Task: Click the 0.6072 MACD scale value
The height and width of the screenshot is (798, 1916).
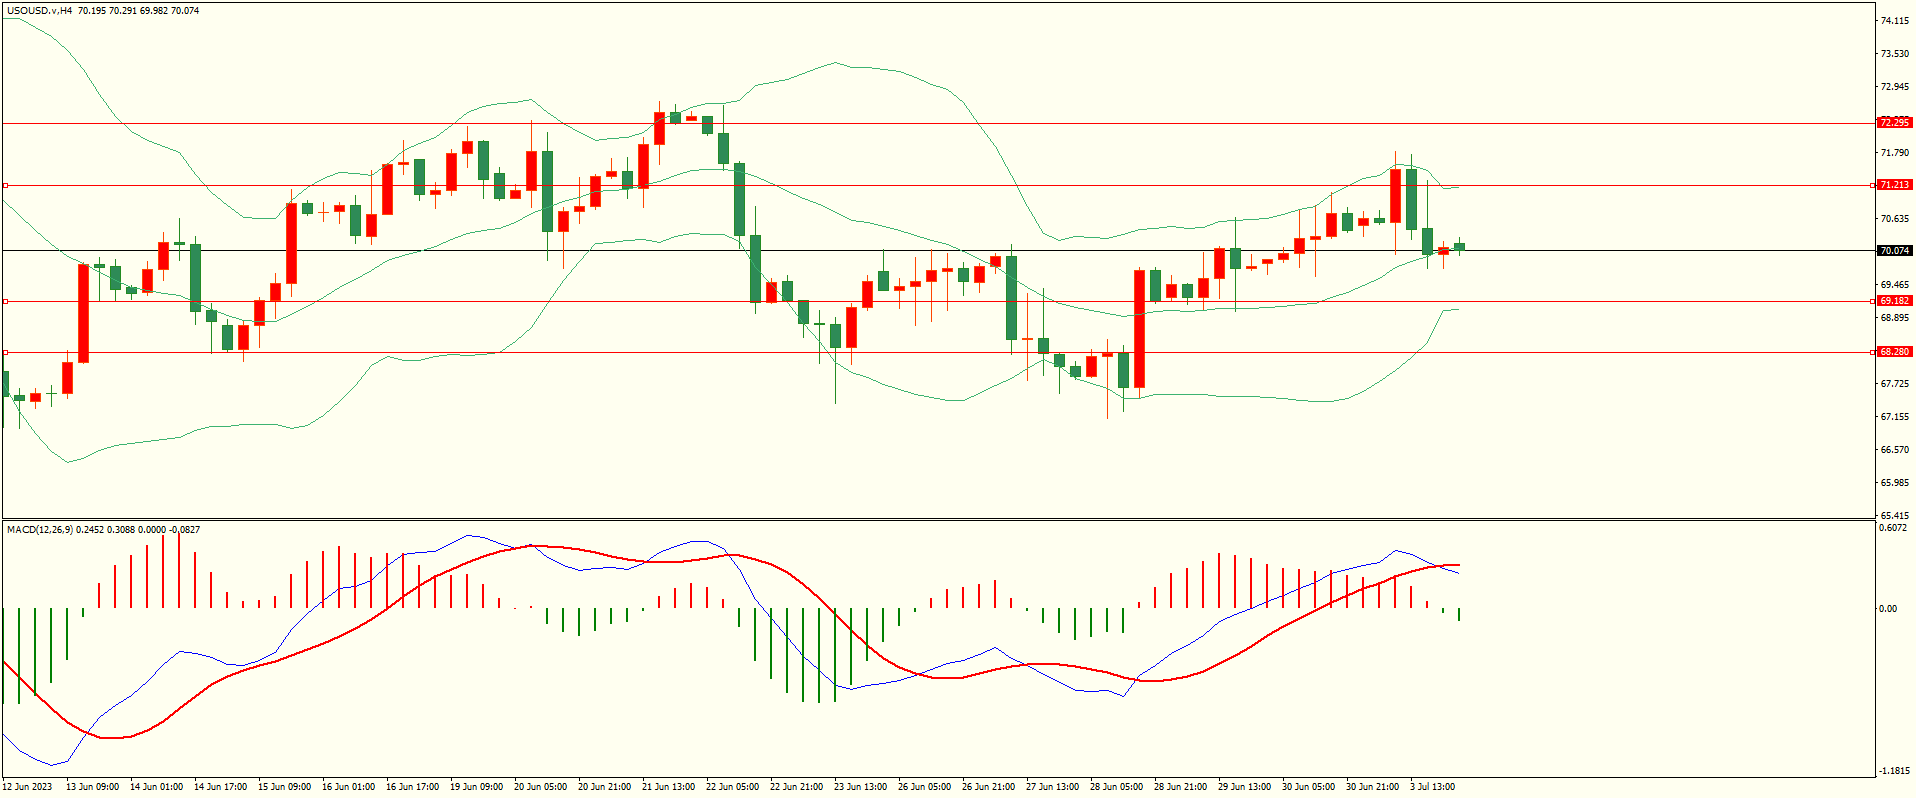Action: 1893,528
